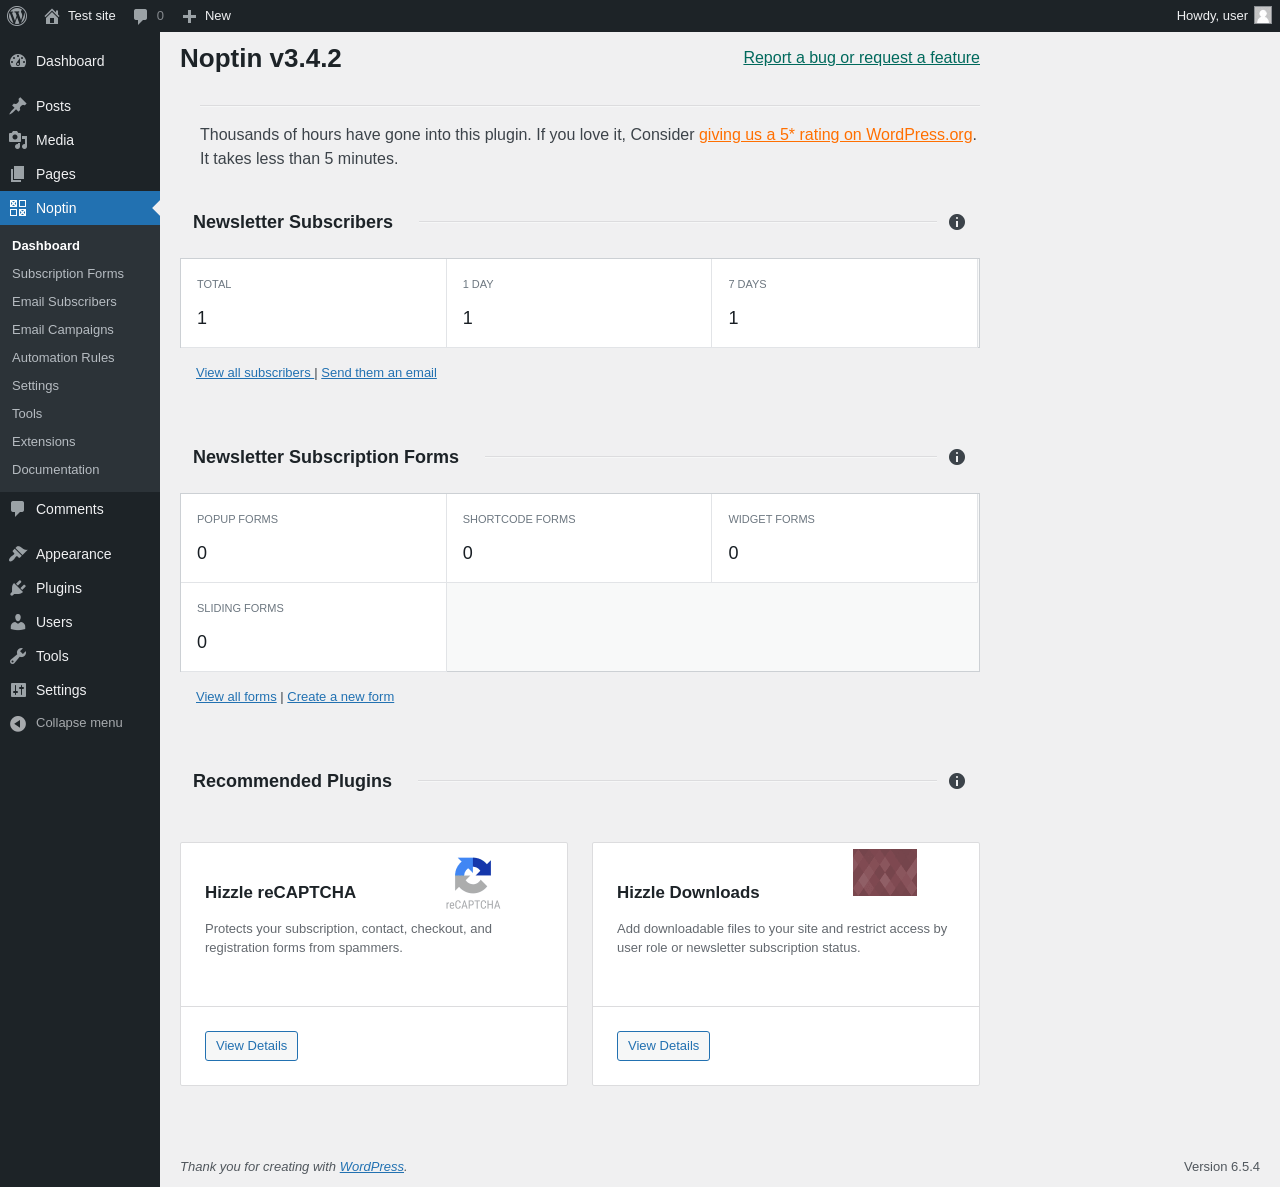Click Send them an email link

coord(379,373)
